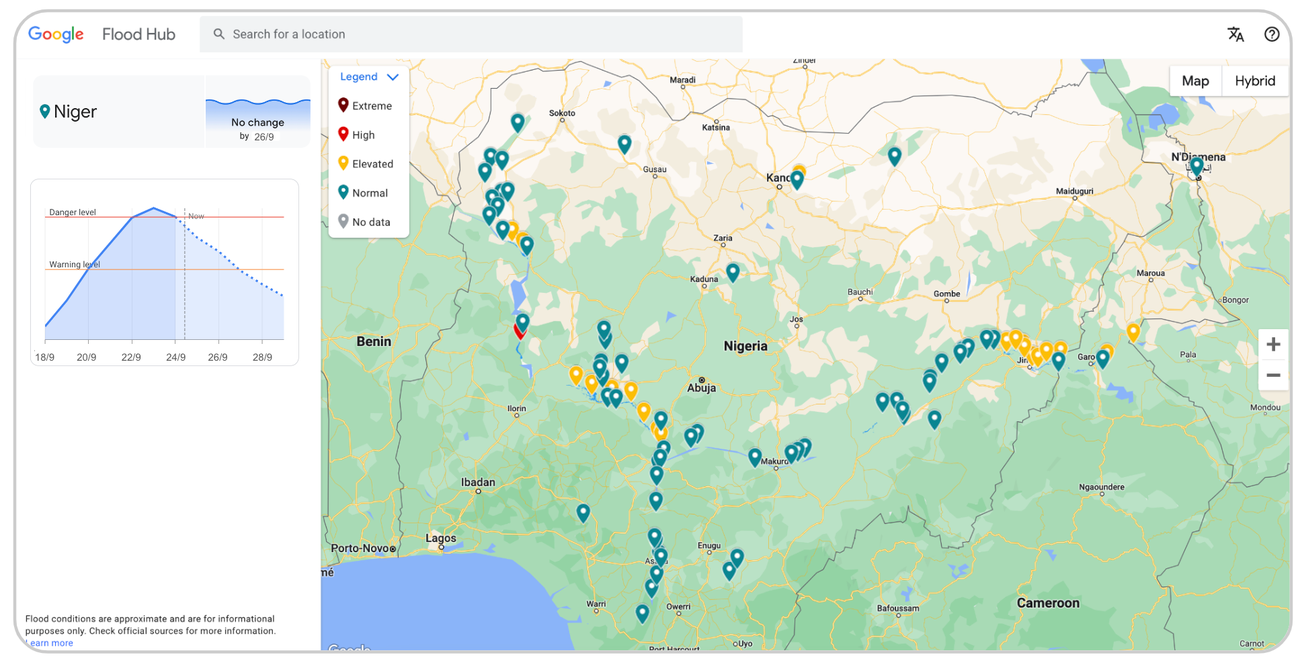This screenshot has width=1300, height=661.
Task: Click the map zoom-in plus icon
Action: pos(1273,343)
